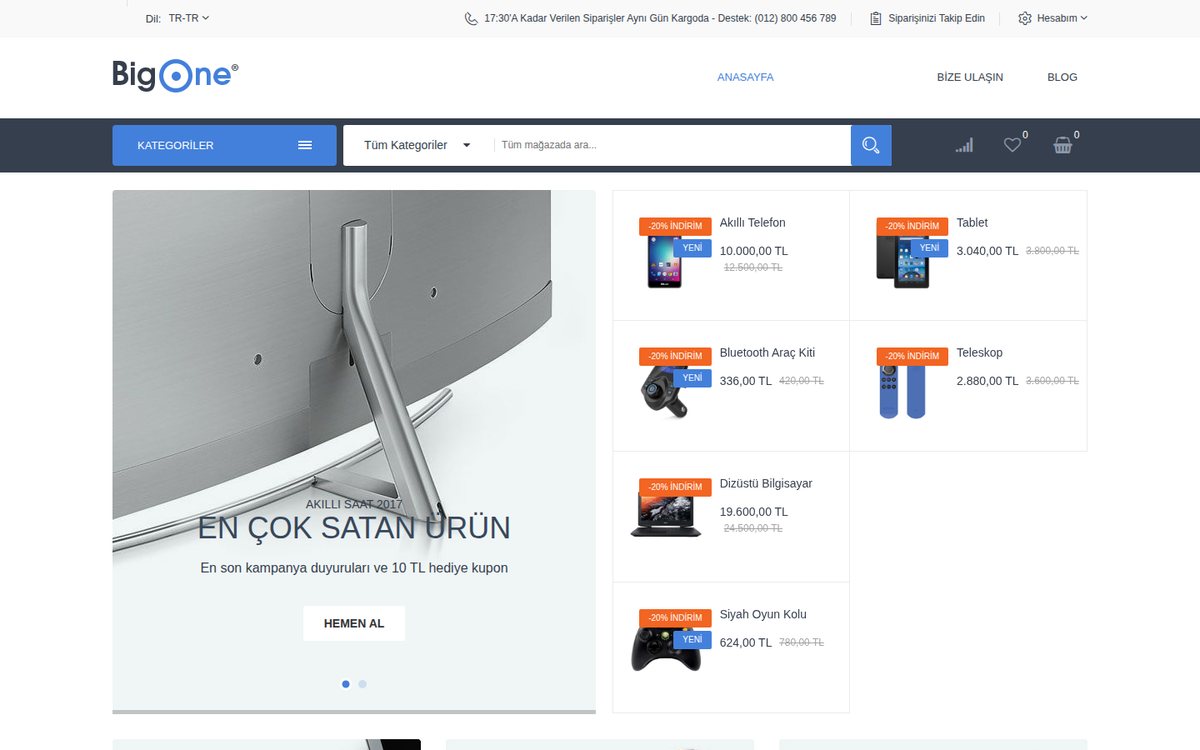Click the 3.040,00 TL price
1200x750 pixels.
988,251
